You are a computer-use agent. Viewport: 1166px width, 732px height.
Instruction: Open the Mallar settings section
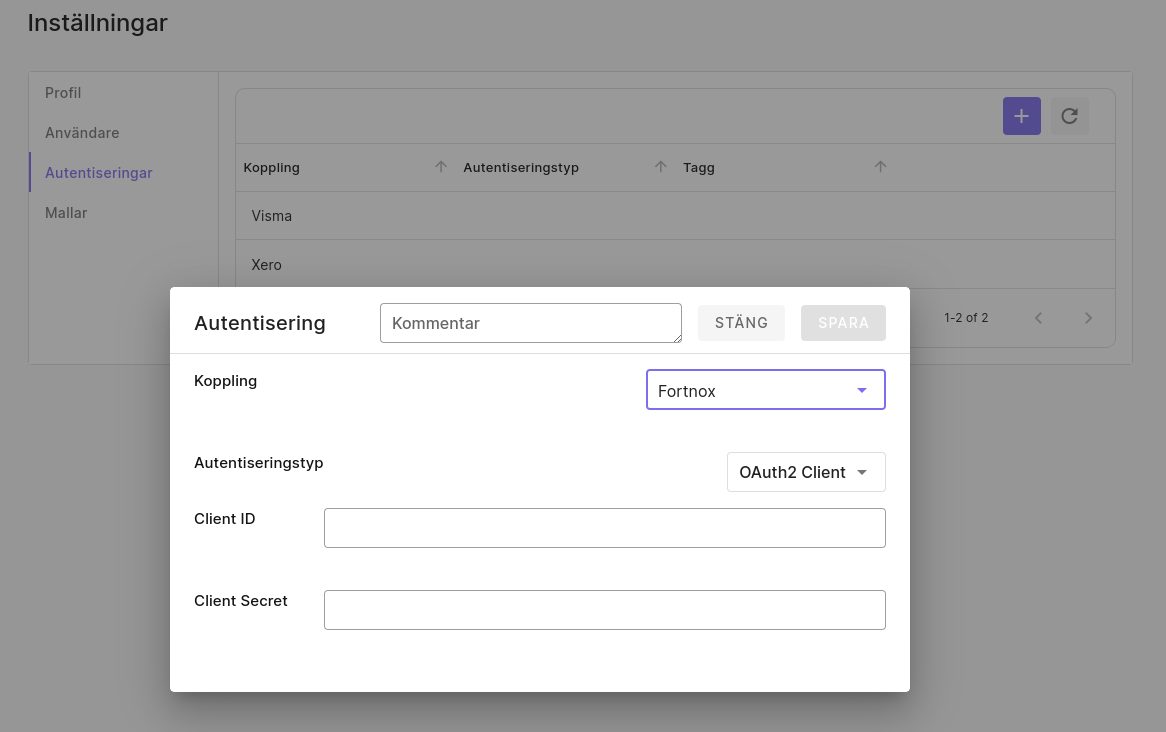[x=66, y=213]
